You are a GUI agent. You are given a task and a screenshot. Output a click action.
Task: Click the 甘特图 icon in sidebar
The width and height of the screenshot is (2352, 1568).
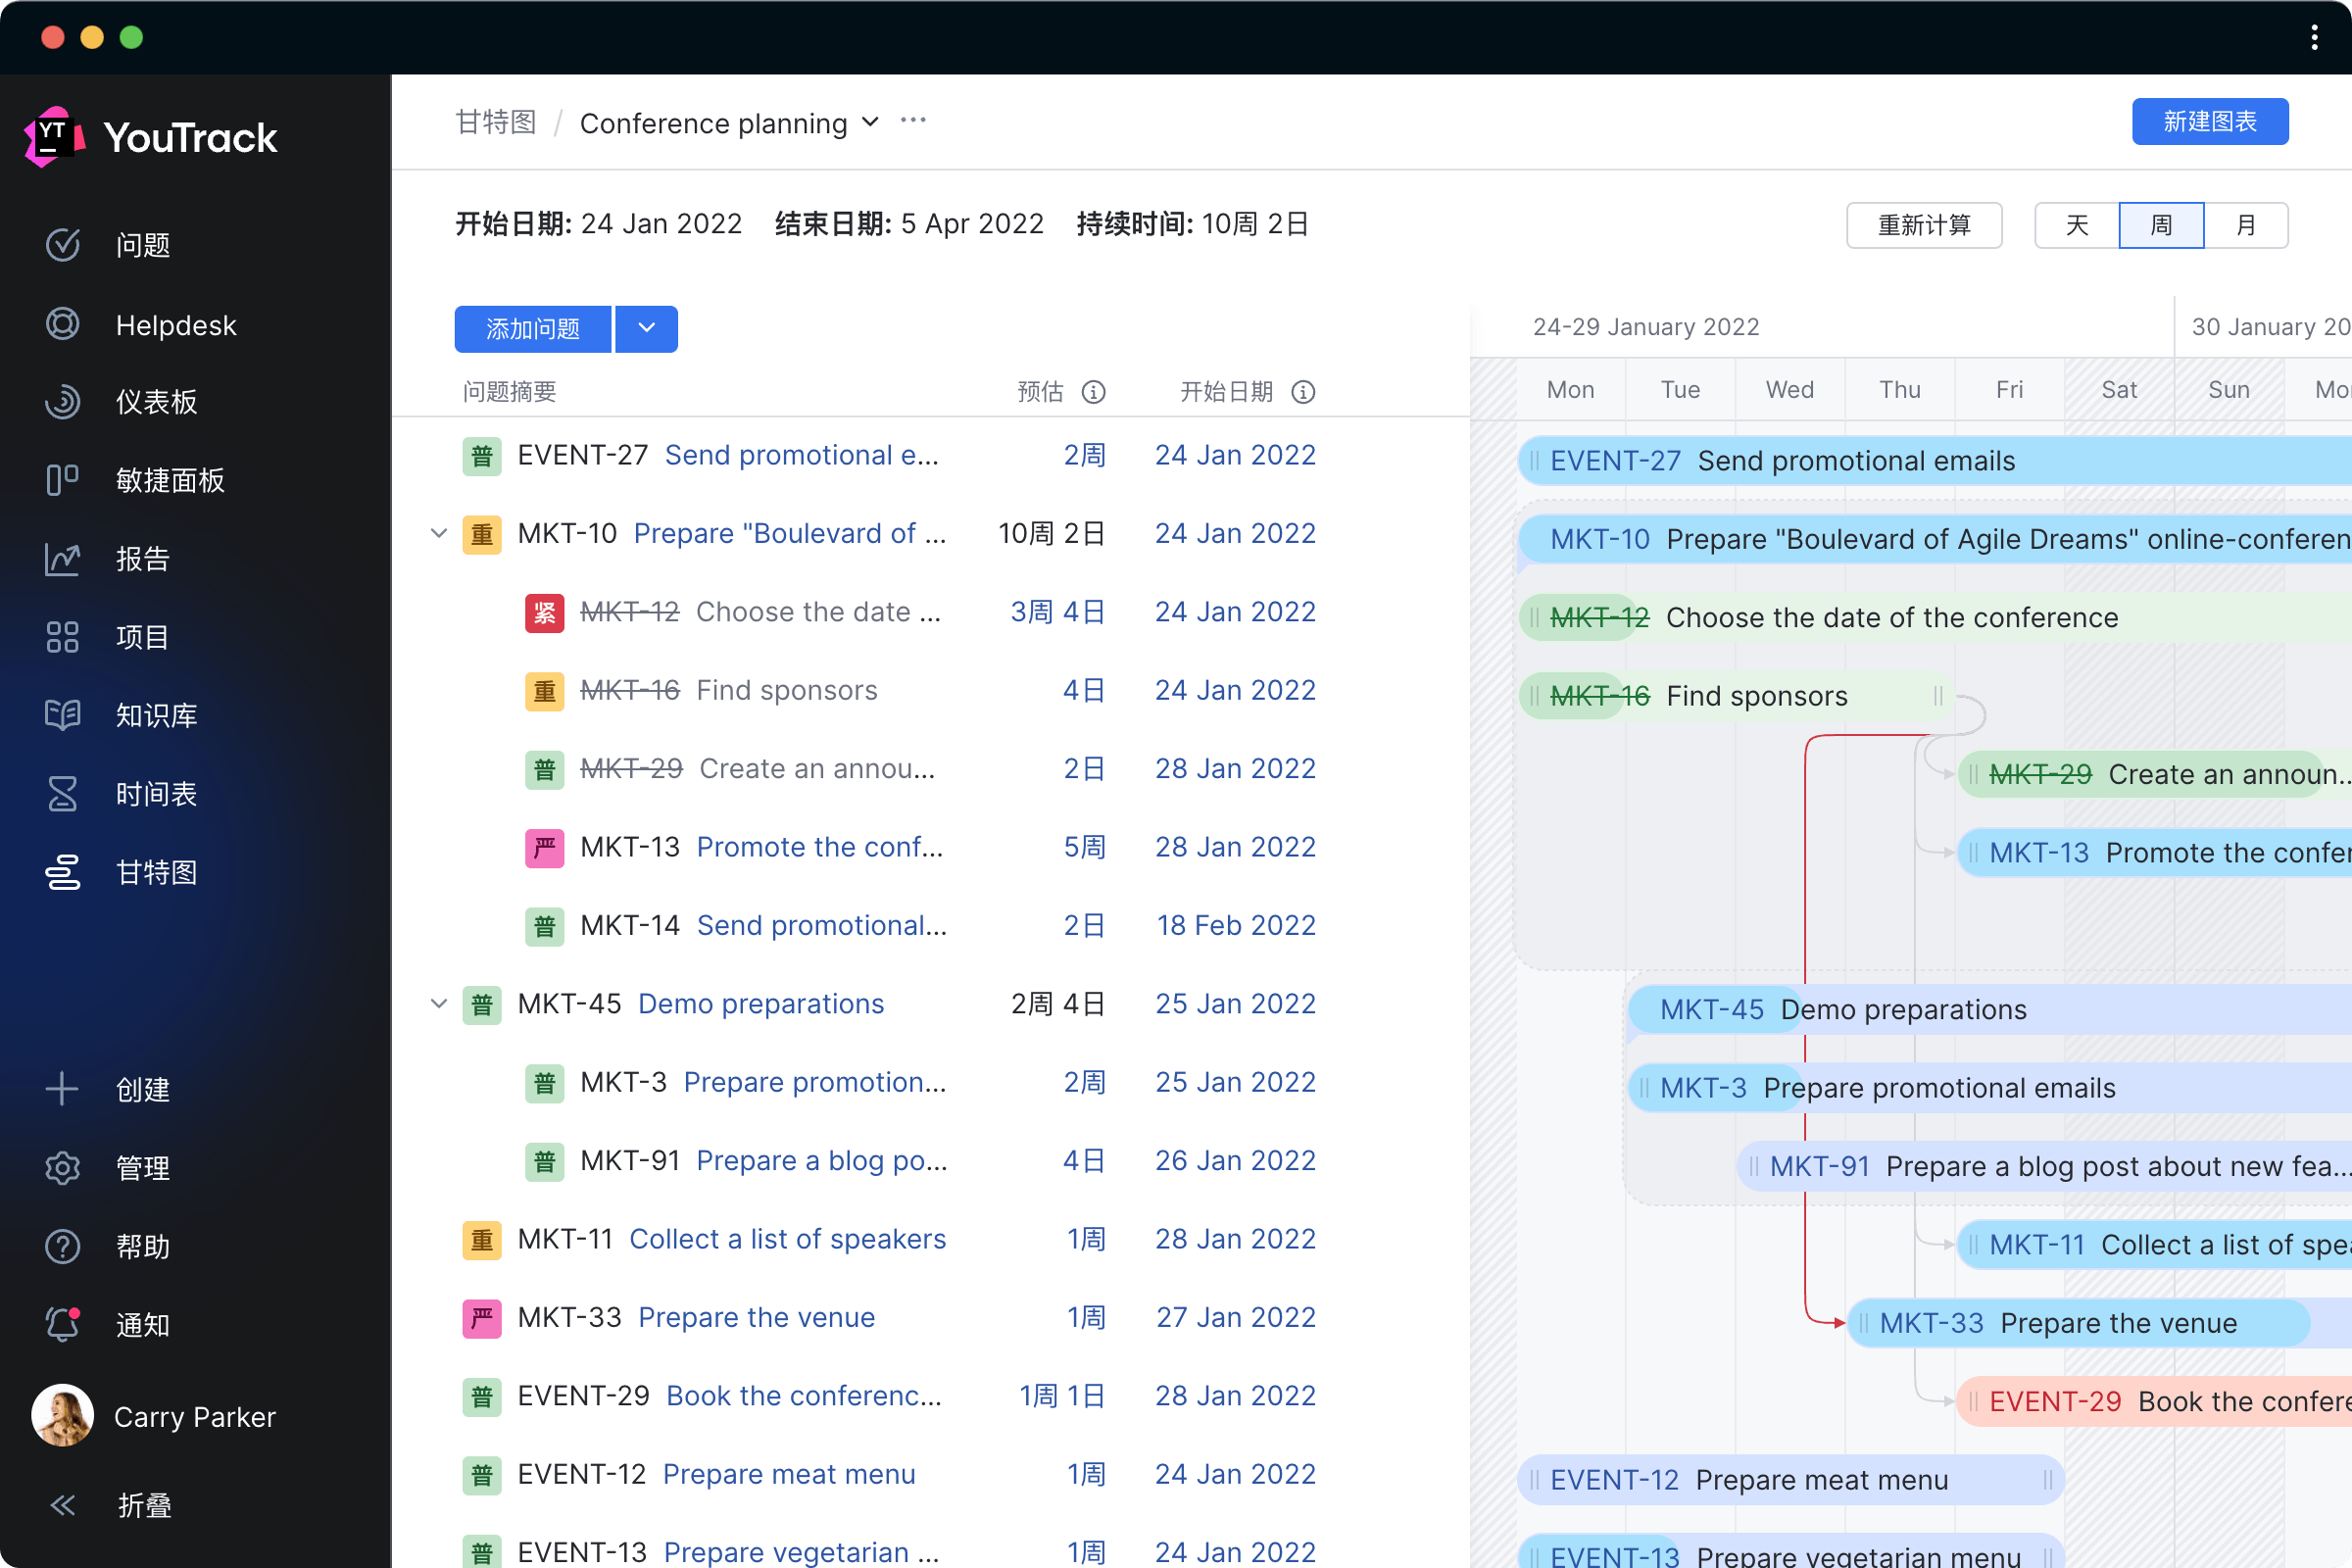click(63, 871)
